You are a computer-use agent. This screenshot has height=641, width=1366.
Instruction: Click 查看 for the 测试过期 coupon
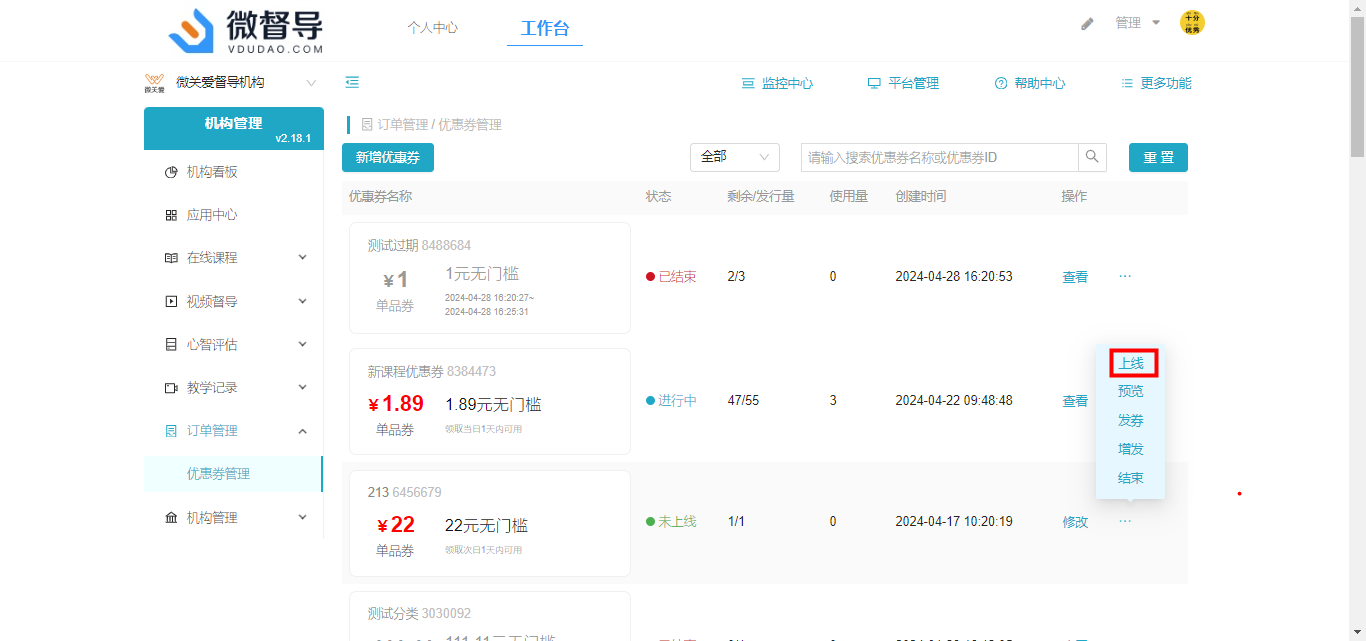coord(1075,277)
